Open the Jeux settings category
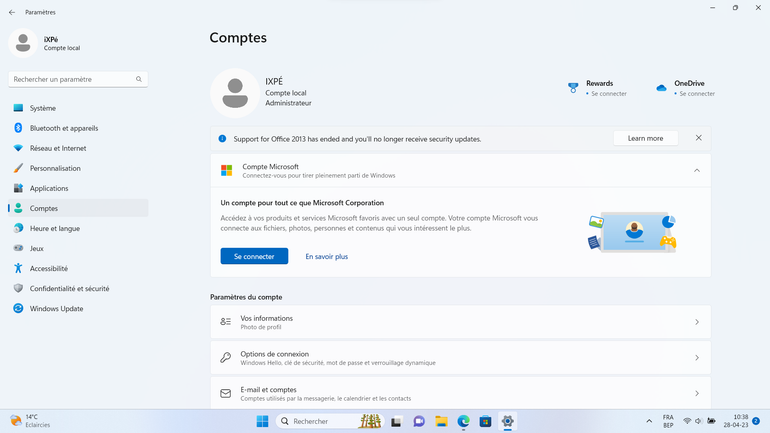Screen dimensions: 770x433 (78, 248)
